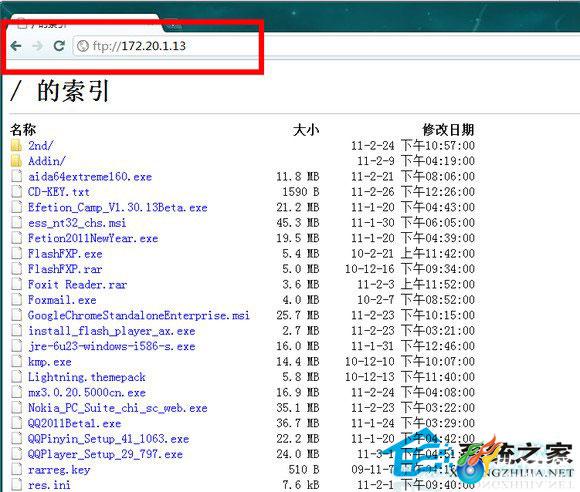This screenshot has width=580, height=492.
Task: Click file icon beside jre-6u23-windows-i586-s.exe
Action: (16, 346)
